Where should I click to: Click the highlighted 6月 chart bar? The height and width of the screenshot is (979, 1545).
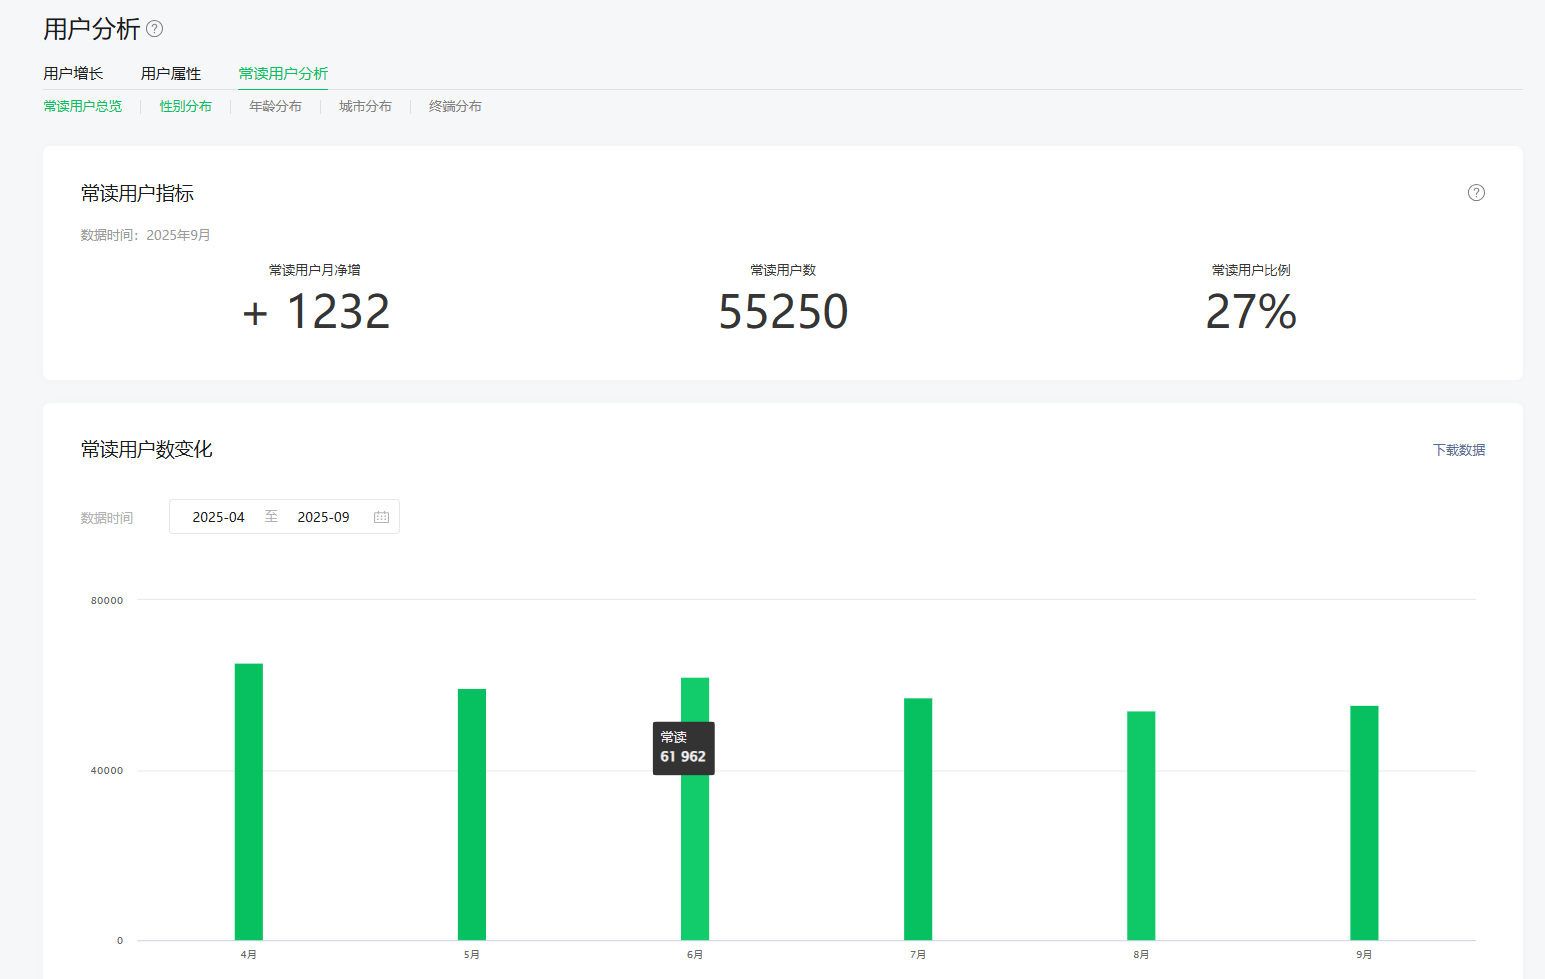click(695, 850)
